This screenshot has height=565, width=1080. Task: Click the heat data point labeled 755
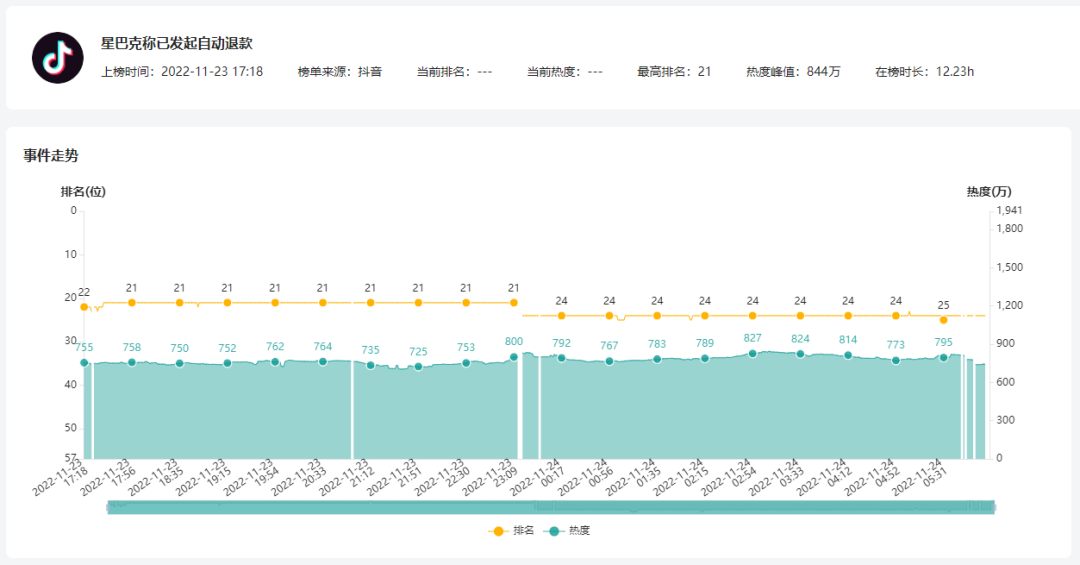coord(84,363)
